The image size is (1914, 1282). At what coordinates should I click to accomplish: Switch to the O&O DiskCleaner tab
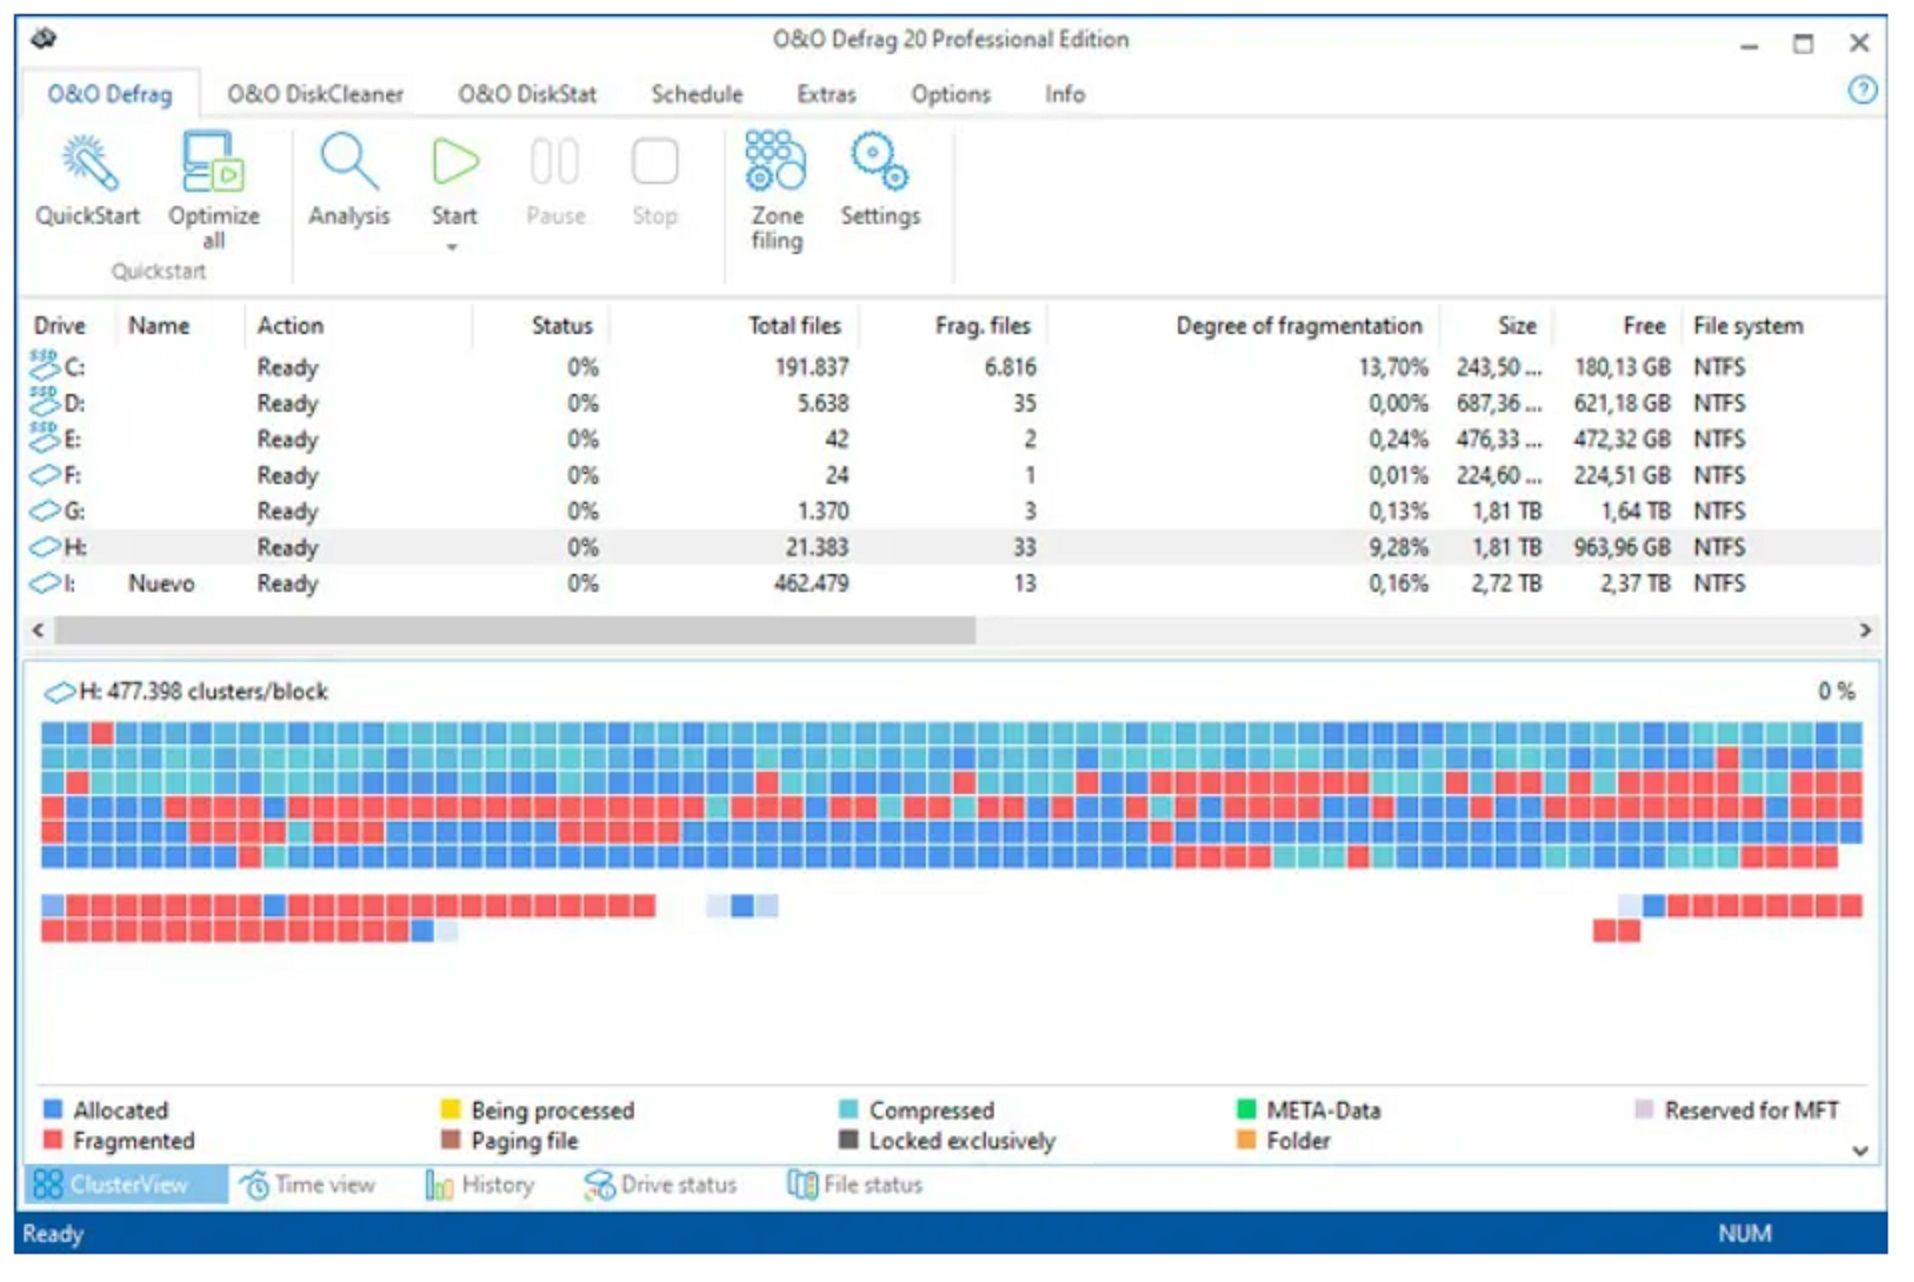(x=315, y=94)
